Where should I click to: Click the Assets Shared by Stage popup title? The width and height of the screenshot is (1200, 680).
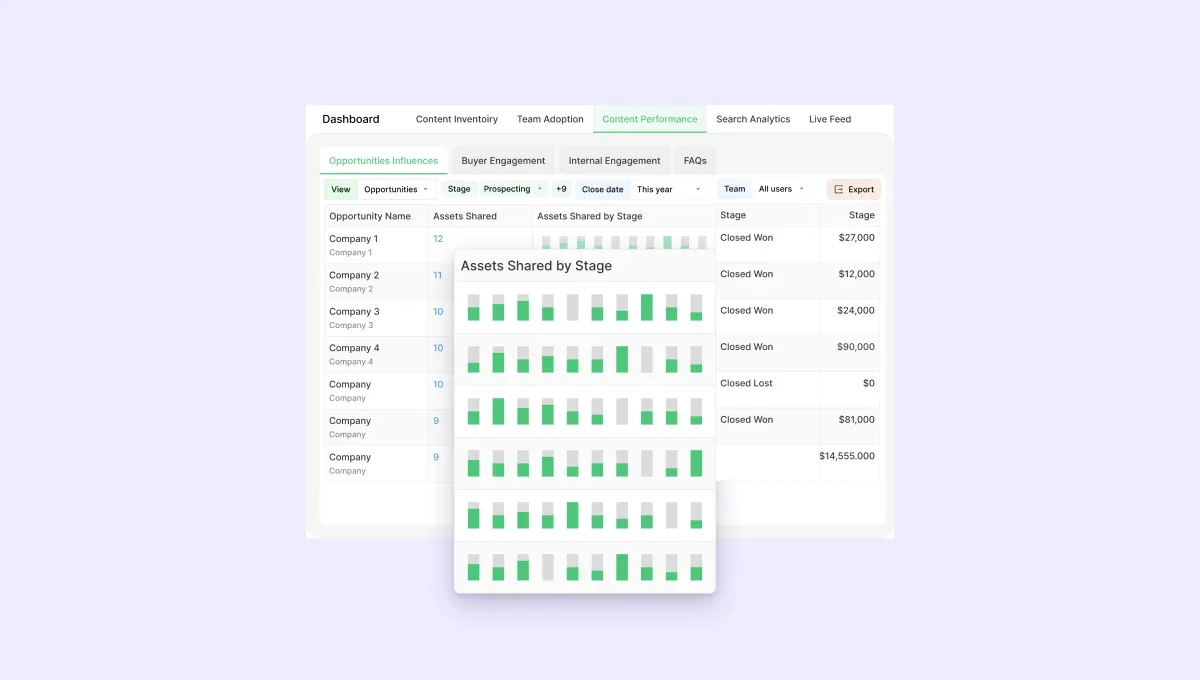[x=536, y=266]
